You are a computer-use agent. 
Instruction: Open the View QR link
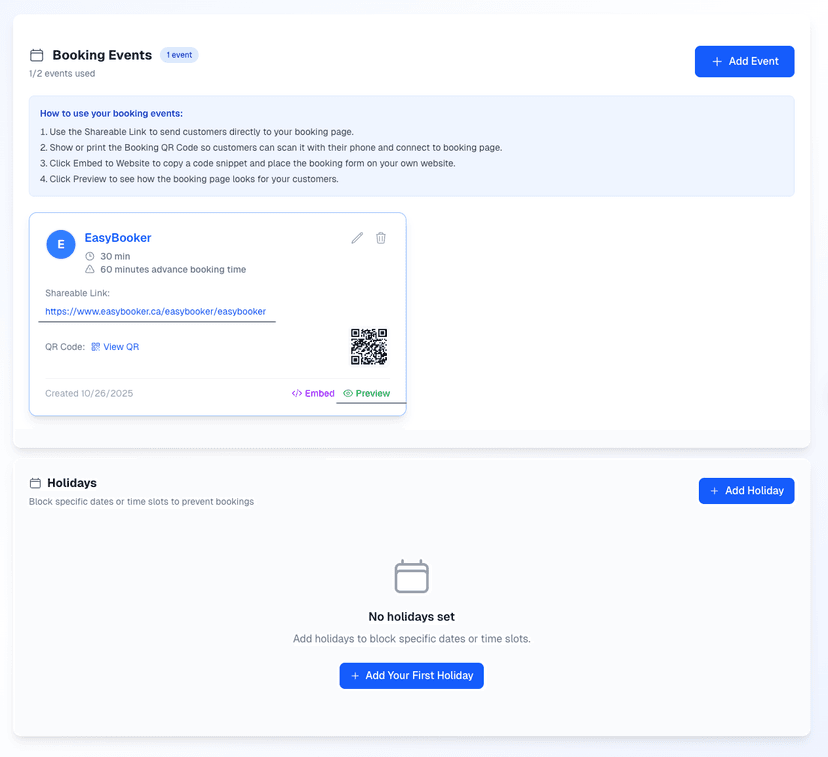point(123,347)
